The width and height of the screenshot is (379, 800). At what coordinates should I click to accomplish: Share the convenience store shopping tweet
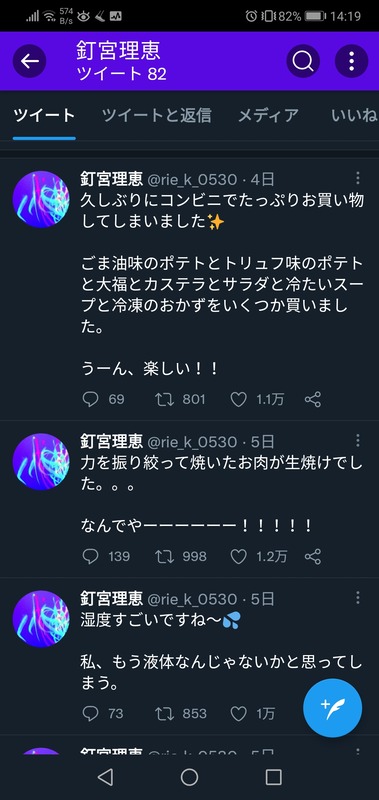[313, 399]
